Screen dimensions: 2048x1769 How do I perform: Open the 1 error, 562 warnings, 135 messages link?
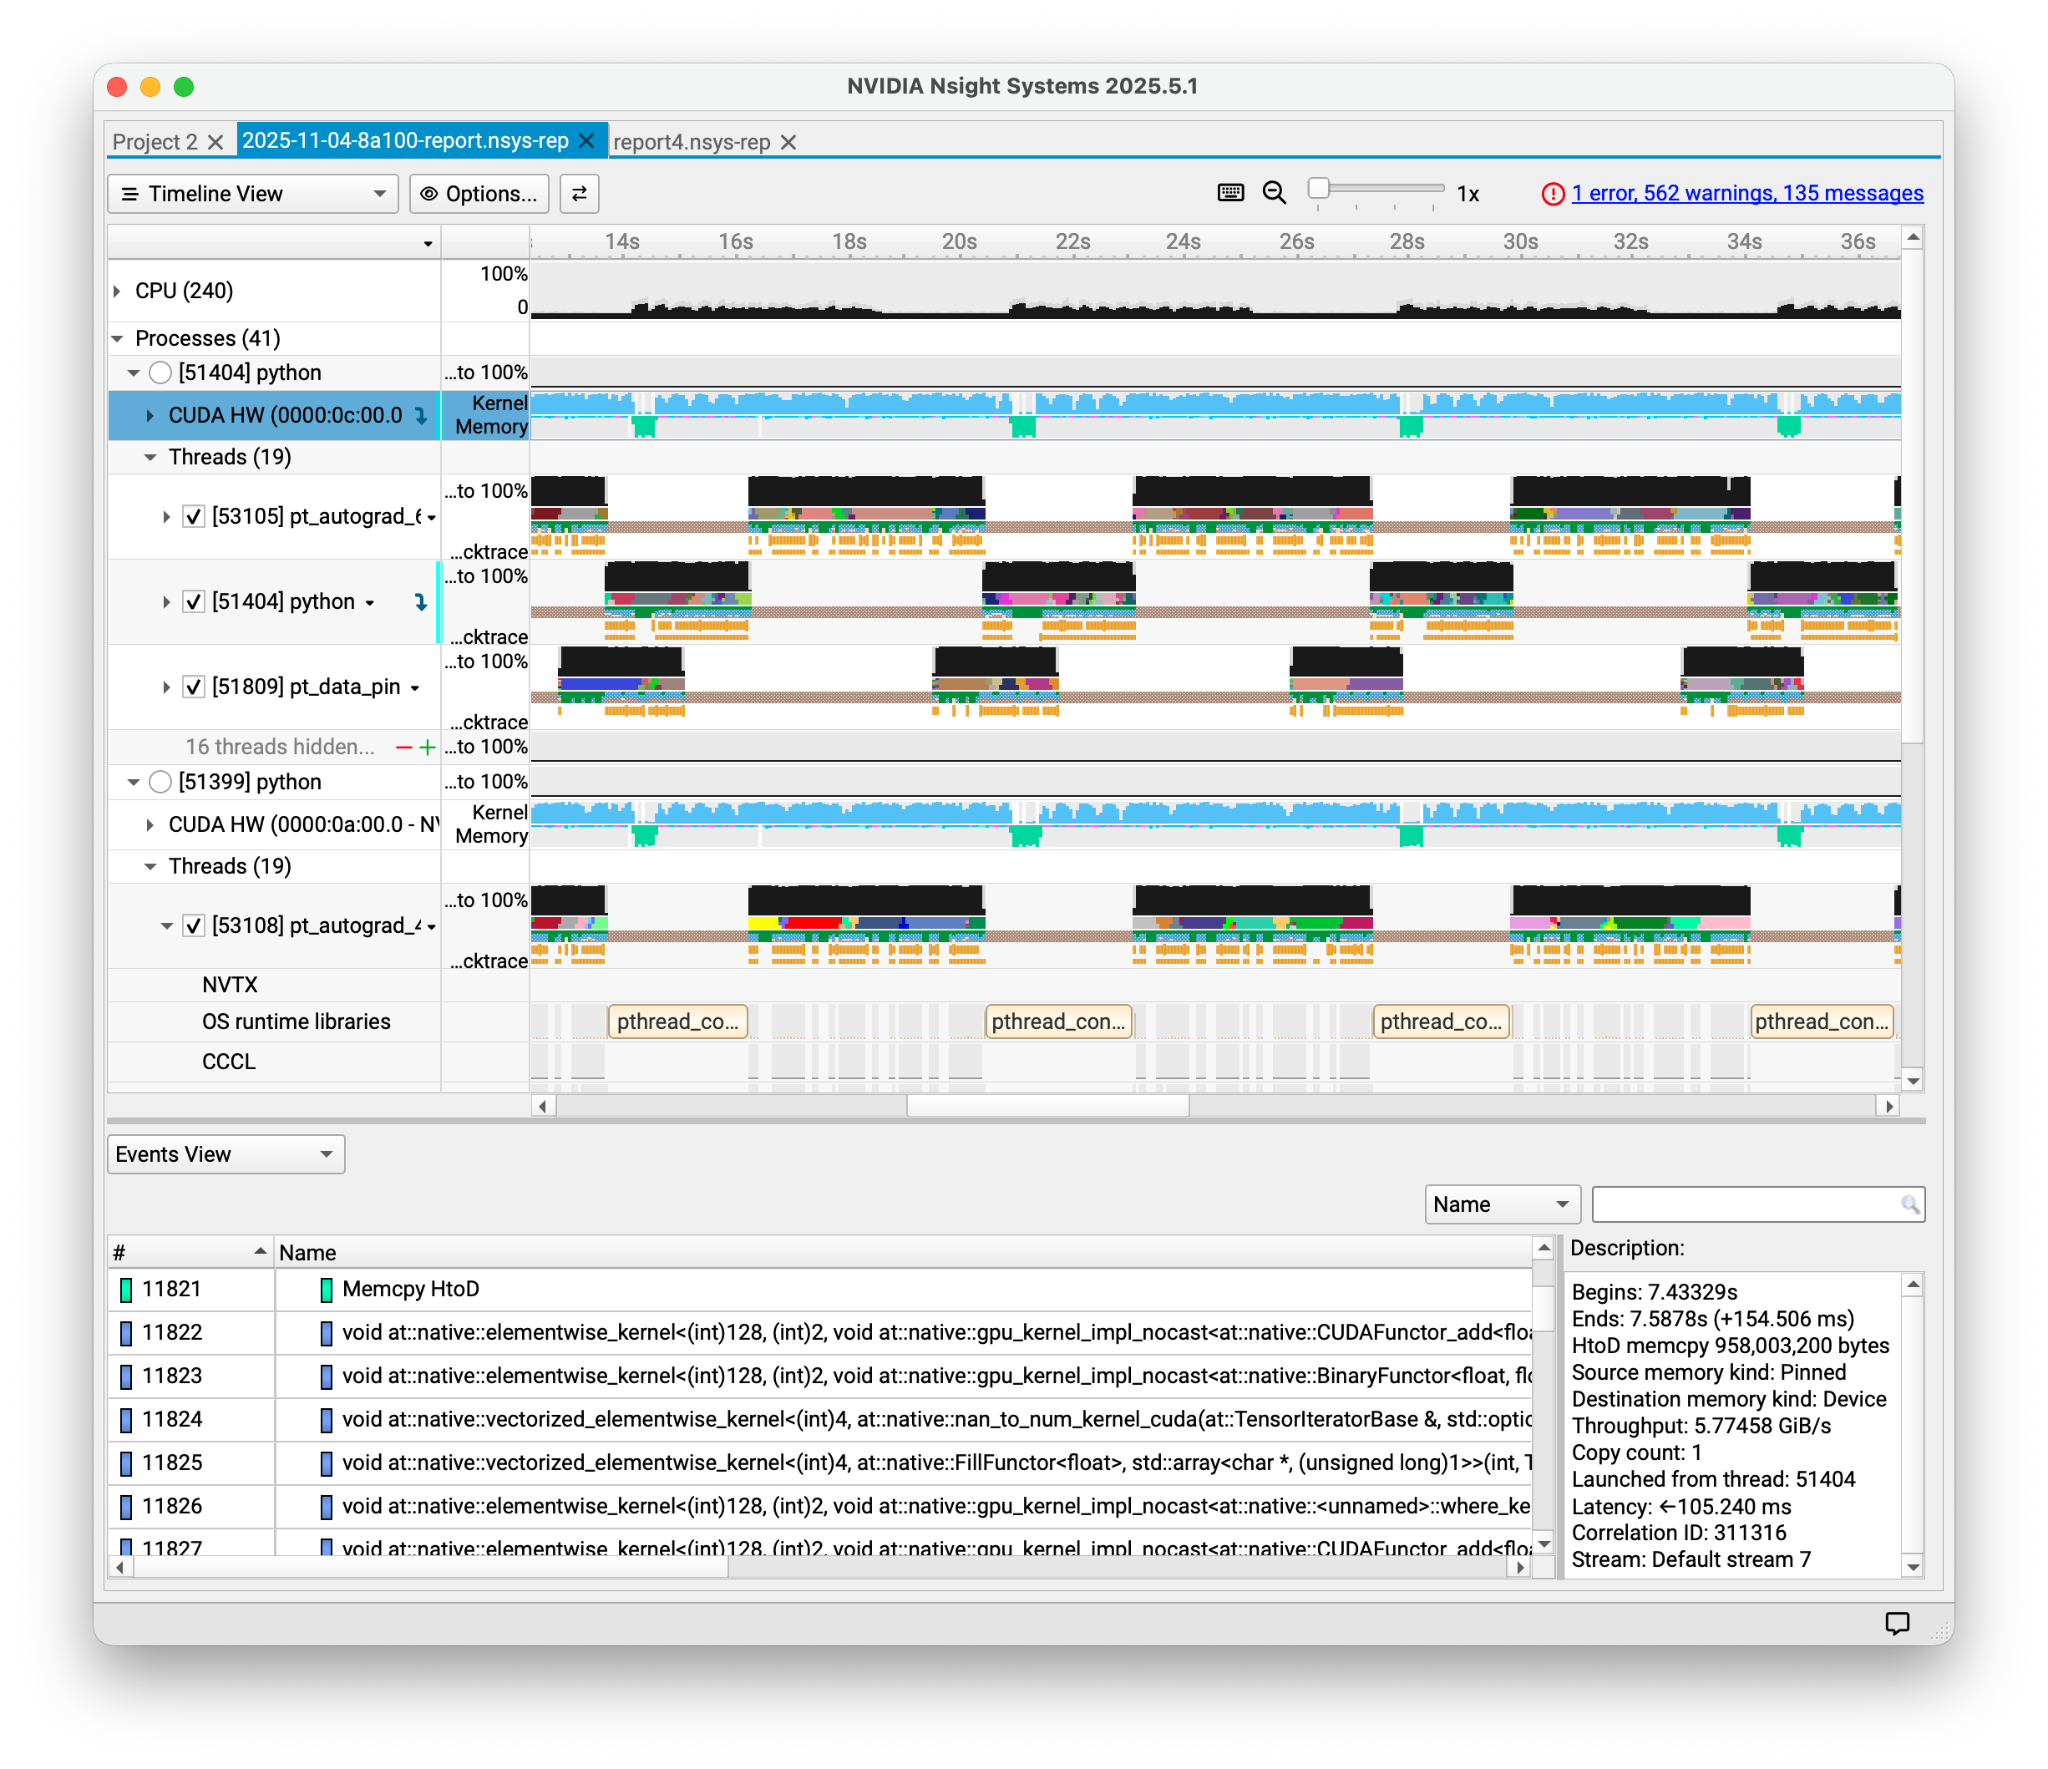point(1746,193)
